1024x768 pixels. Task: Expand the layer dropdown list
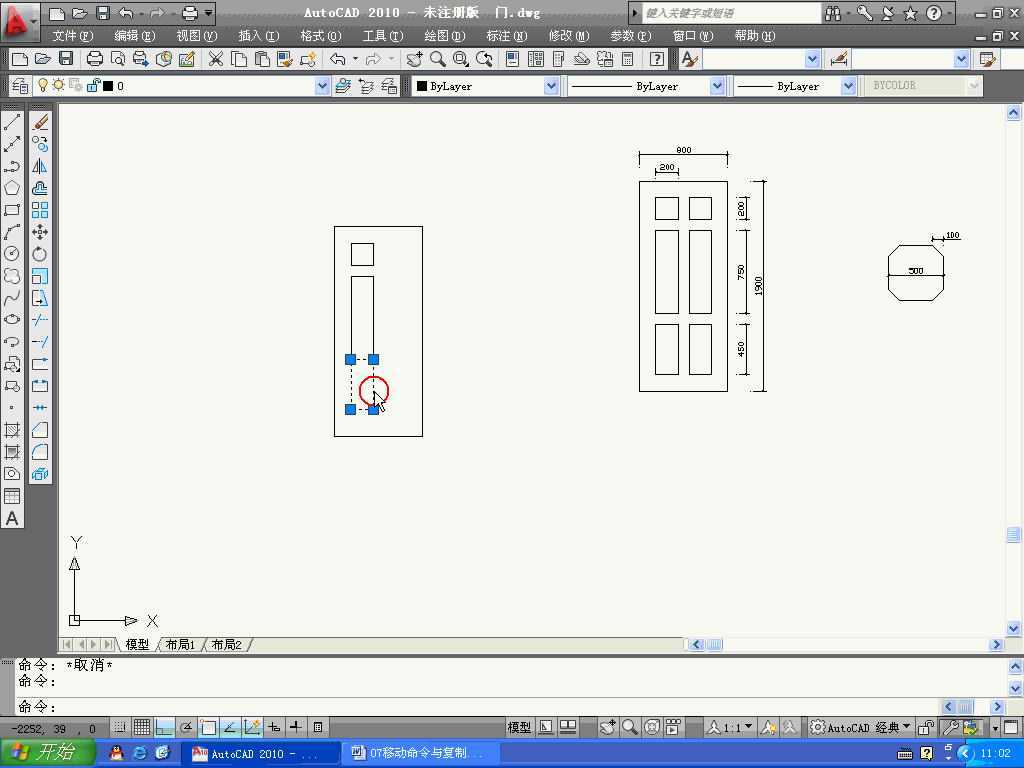click(321, 86)
